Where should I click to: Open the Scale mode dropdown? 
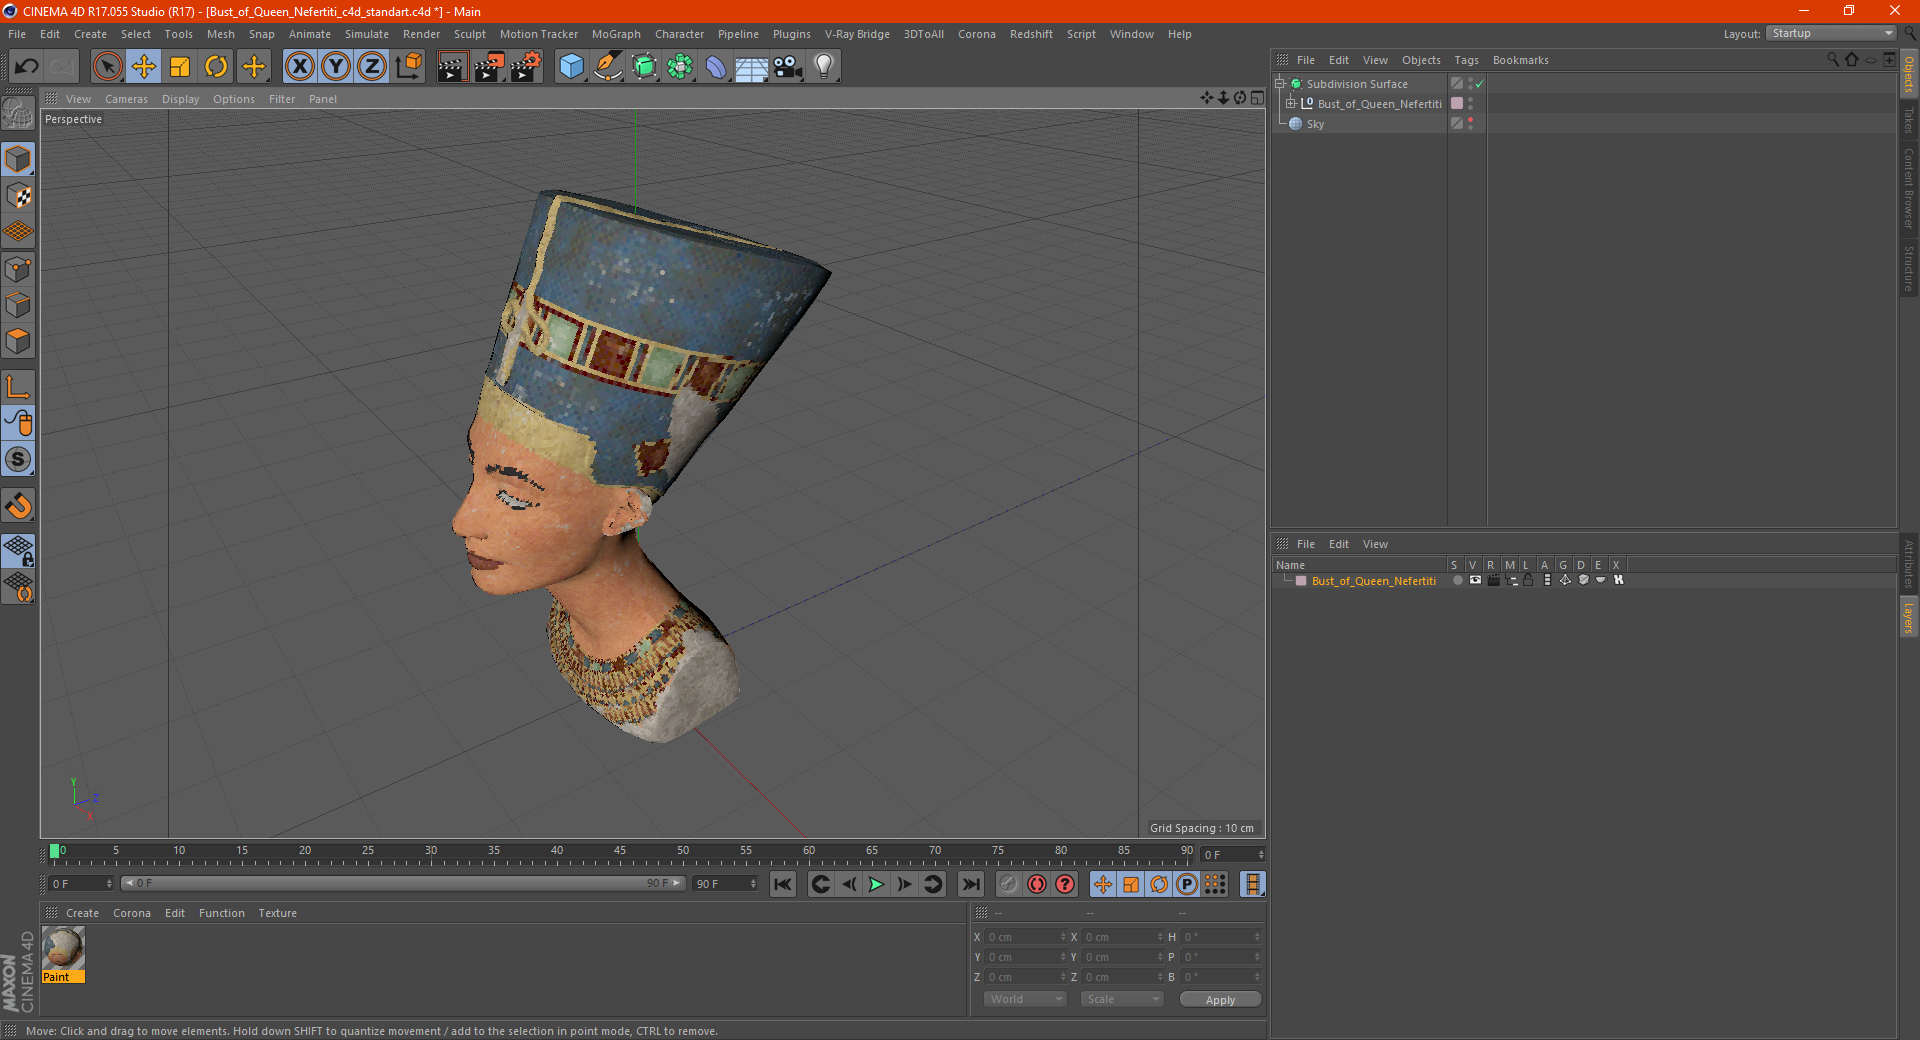click(x=1122, y=999)
